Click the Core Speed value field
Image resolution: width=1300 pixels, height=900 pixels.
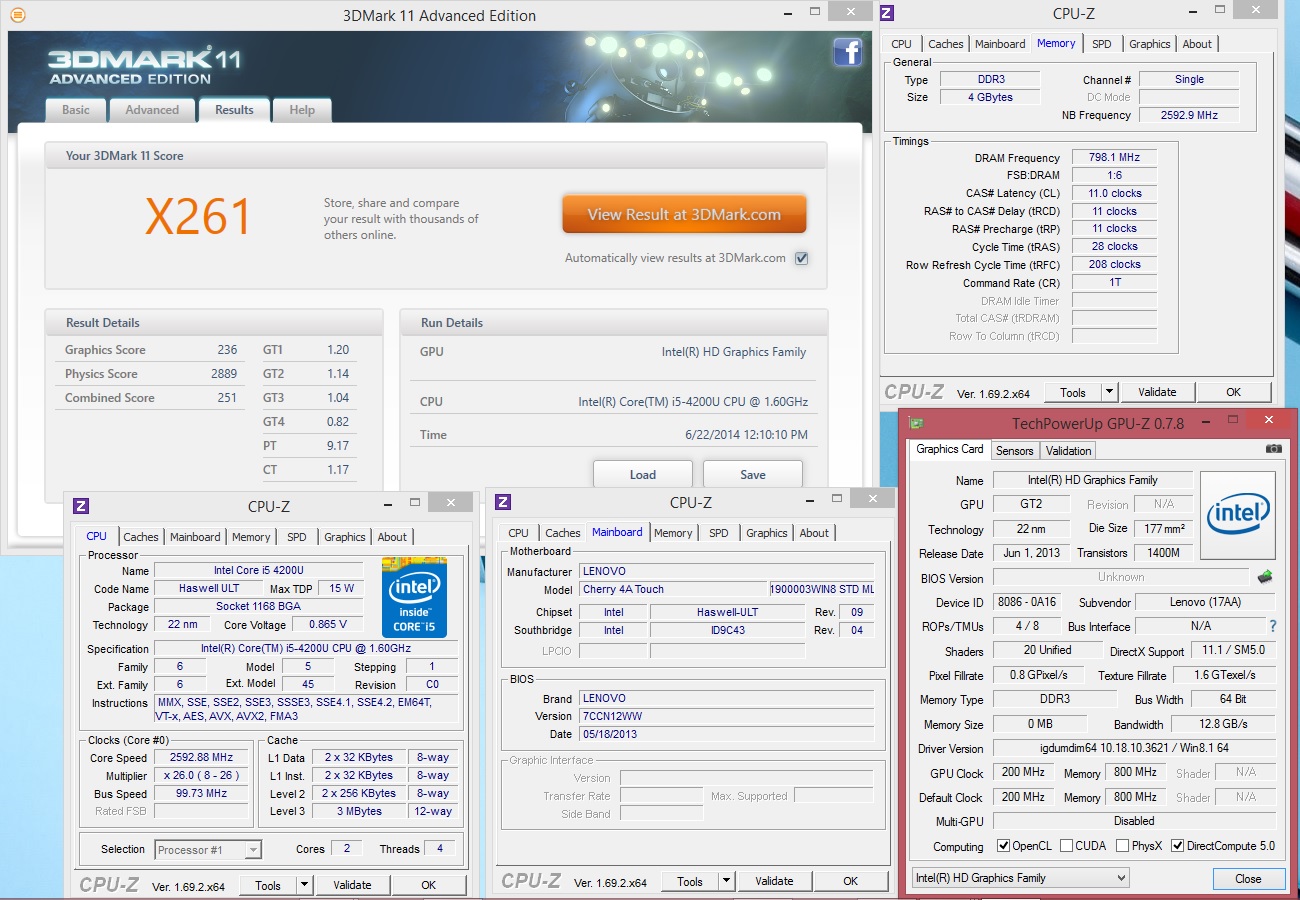pyautogui.click(x=201, y=757)
